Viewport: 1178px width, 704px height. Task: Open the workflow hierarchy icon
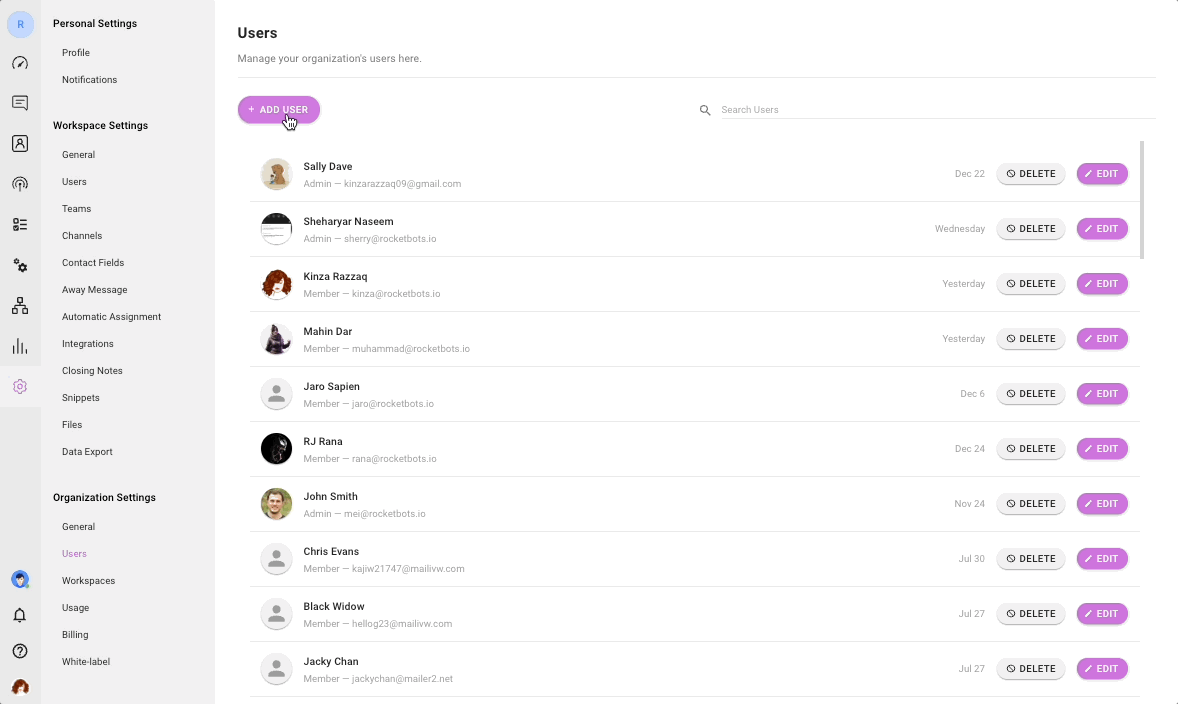[x=20, y=306]
